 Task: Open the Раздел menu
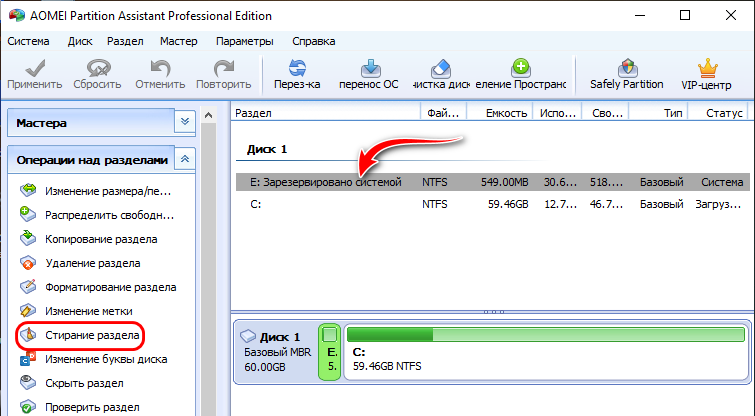click(x=125, y=41)
